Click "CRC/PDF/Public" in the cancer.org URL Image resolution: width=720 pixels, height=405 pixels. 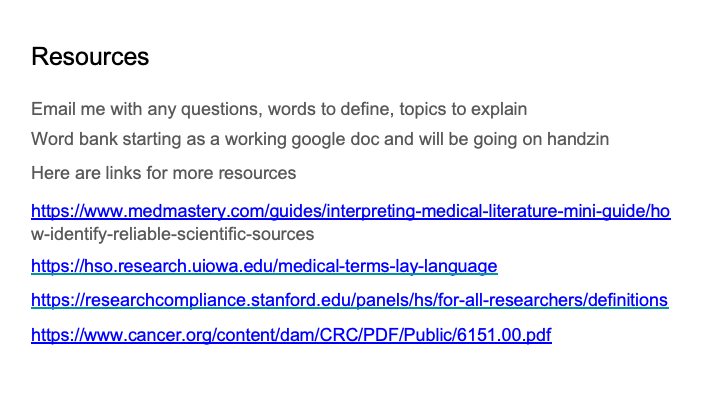pos(364,335)
